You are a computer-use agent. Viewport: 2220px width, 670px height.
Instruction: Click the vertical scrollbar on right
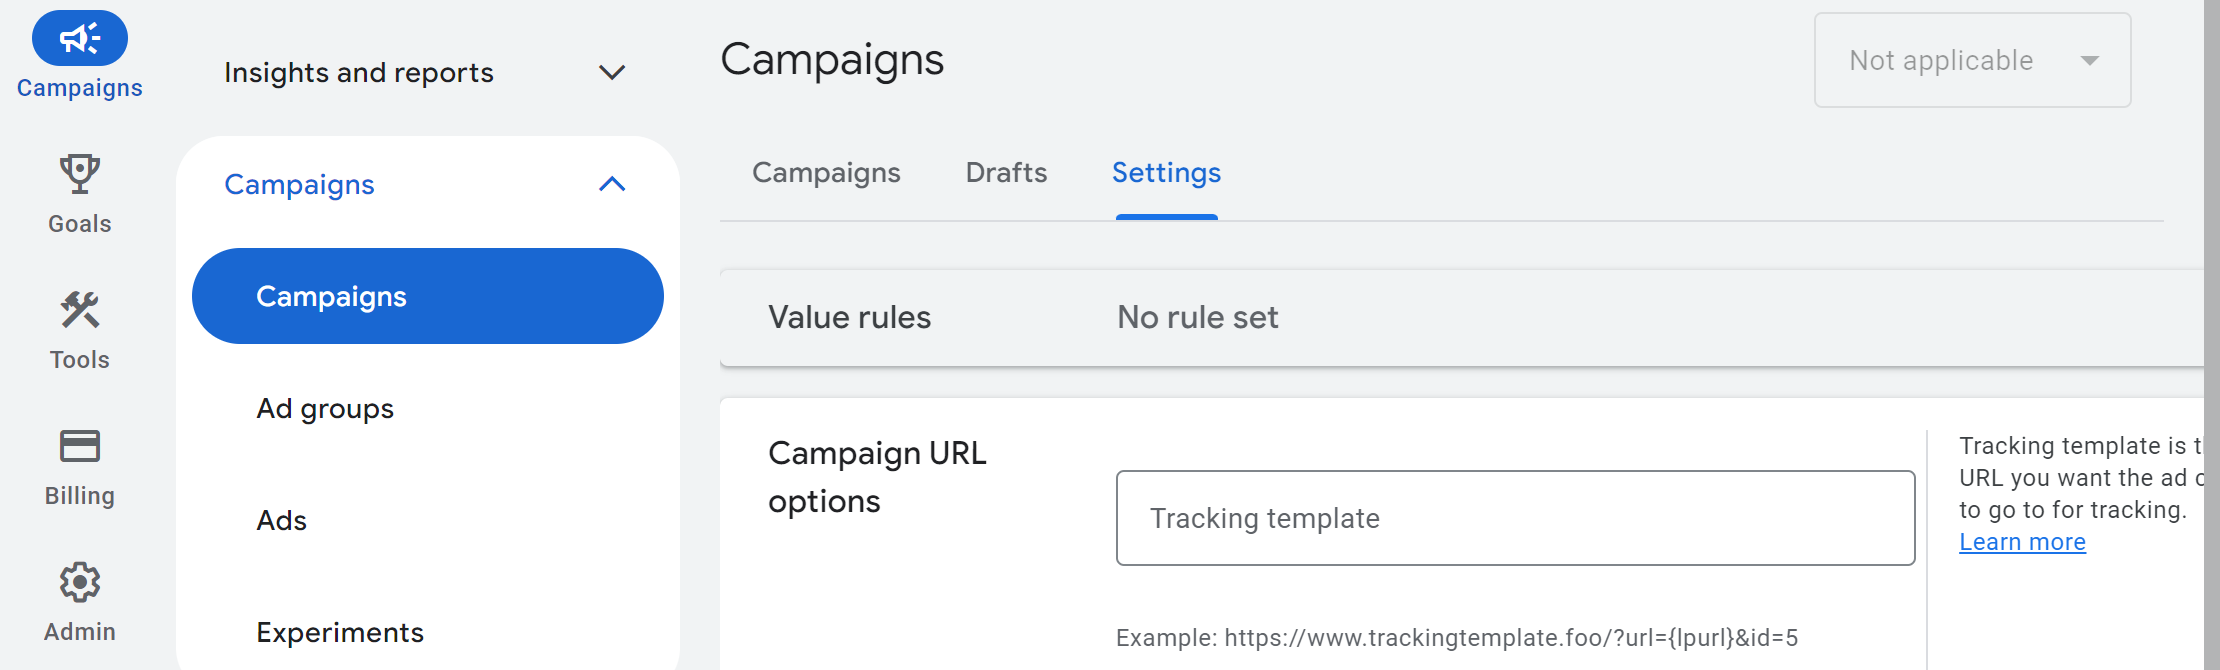coord(2212,335)
